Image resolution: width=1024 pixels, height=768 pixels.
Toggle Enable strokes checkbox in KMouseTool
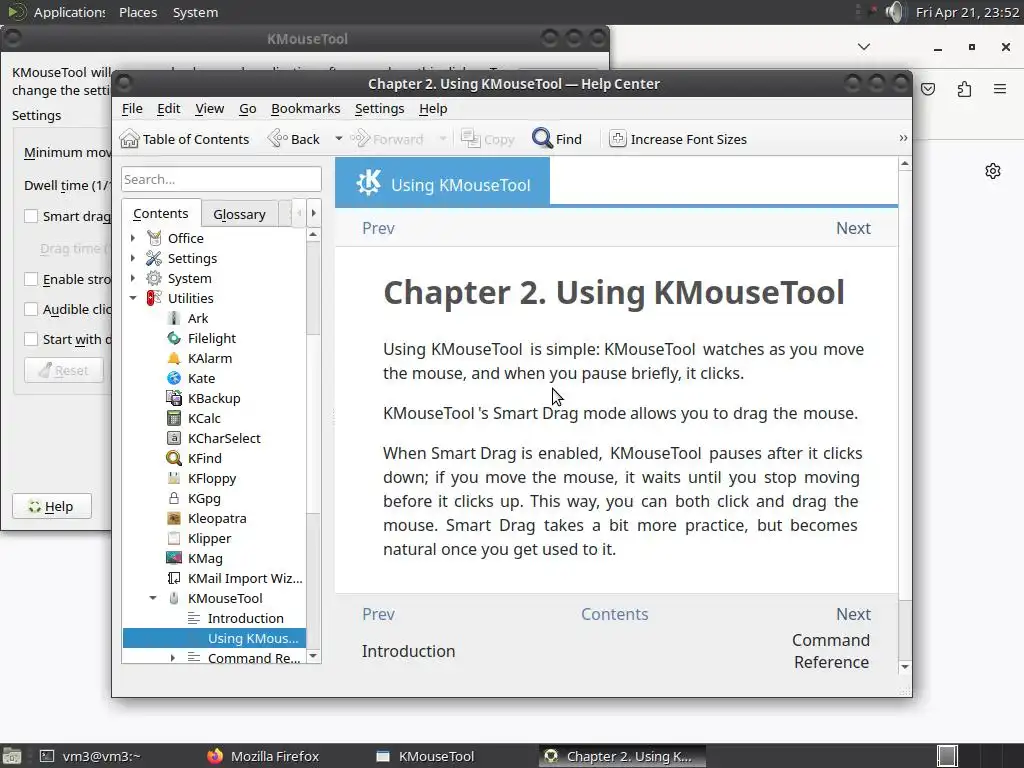[x=31, y=280]
